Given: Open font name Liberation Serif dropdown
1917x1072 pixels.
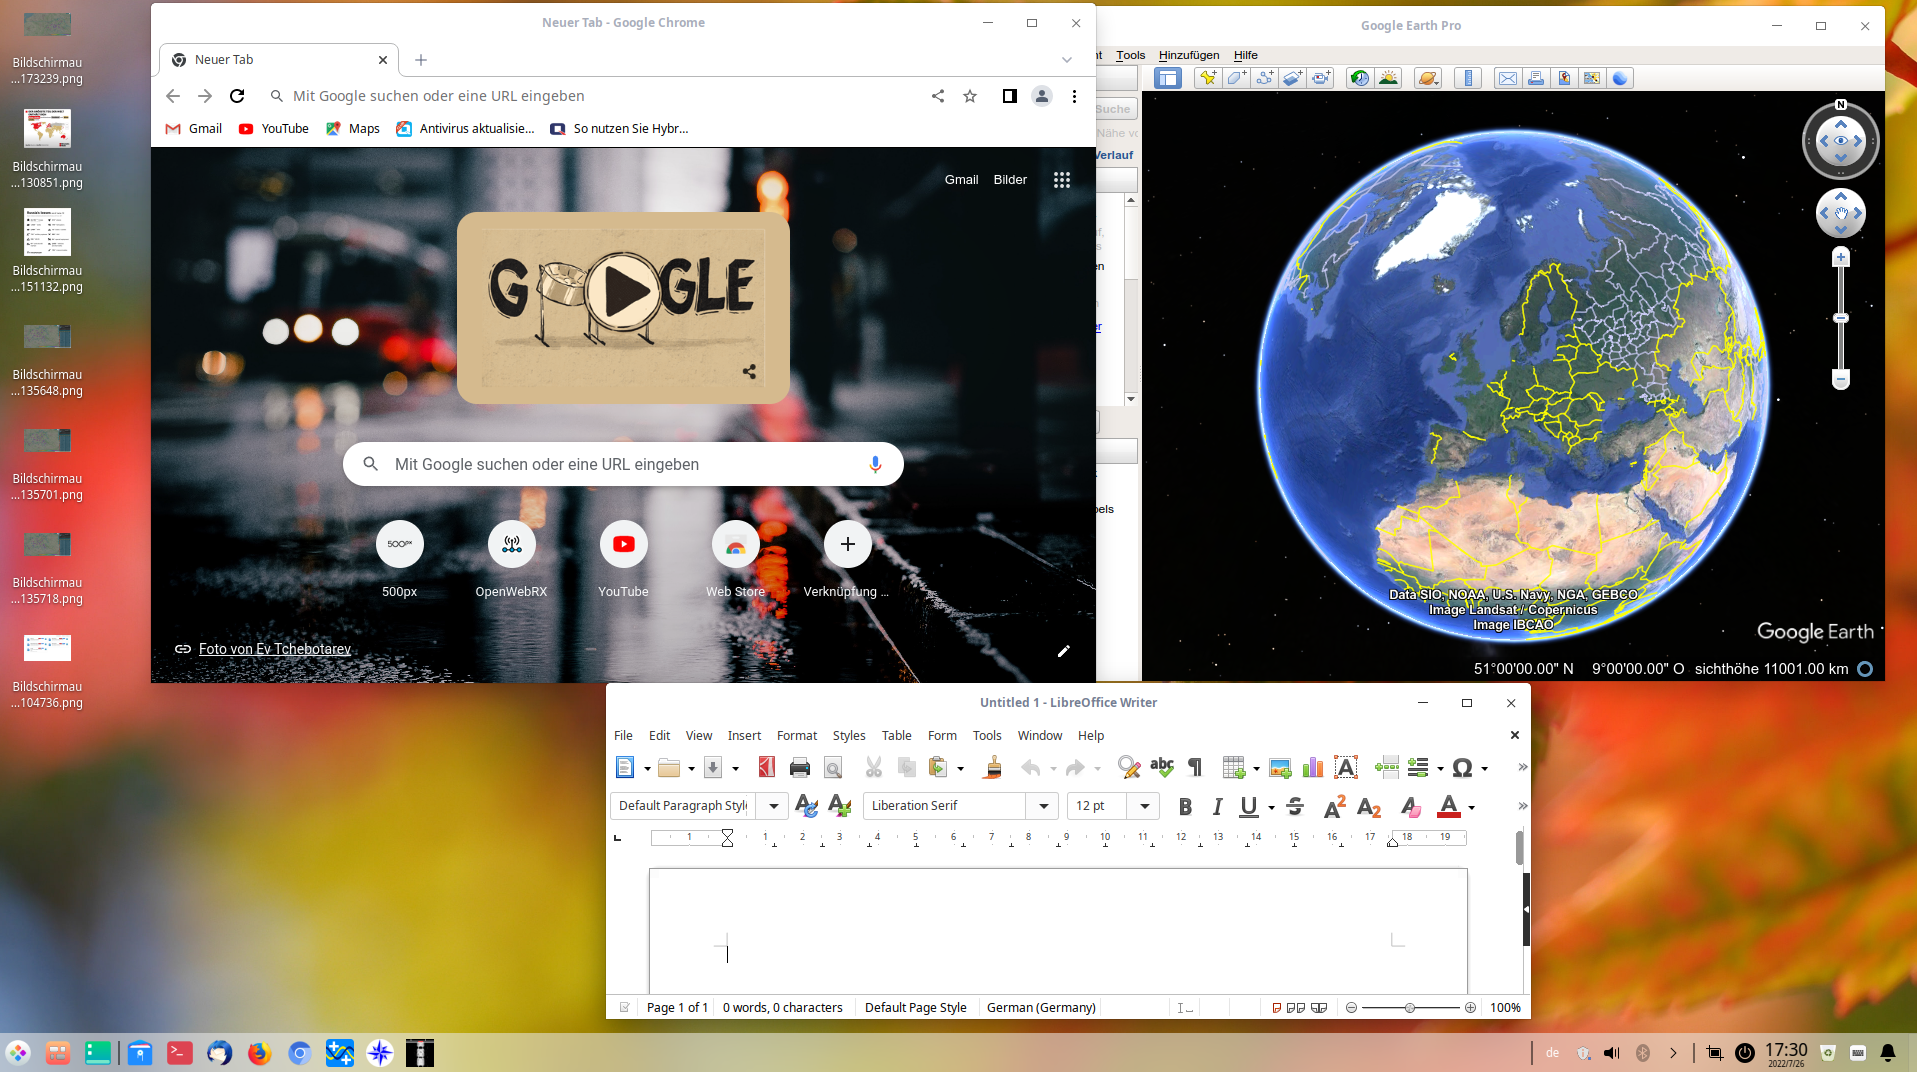Looking at the screenshot, I should pos(1043,806).
